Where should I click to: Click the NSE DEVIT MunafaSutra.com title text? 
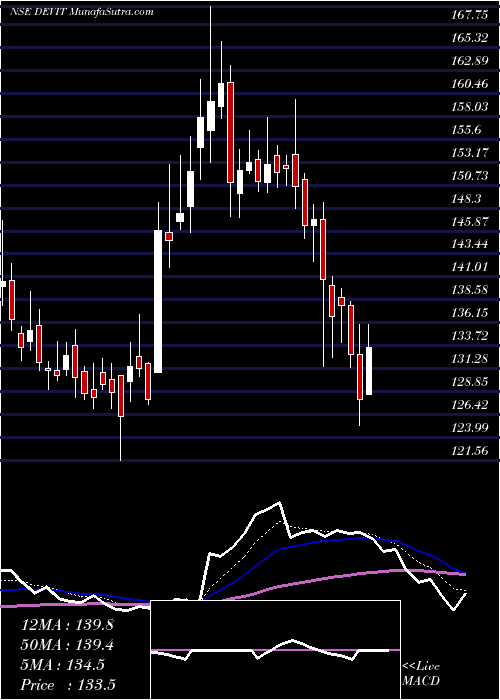click(82, 12)
